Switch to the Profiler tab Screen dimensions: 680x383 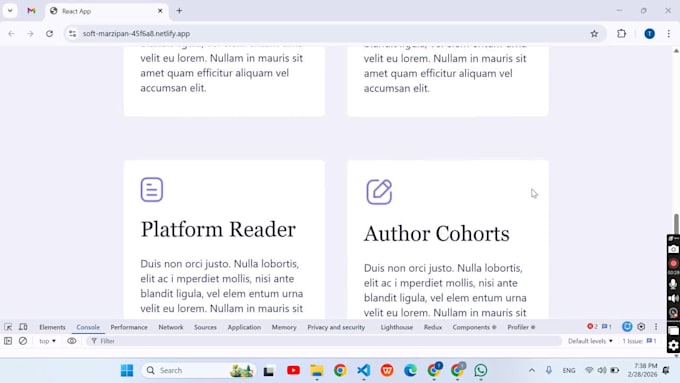(x=521, y=327)
